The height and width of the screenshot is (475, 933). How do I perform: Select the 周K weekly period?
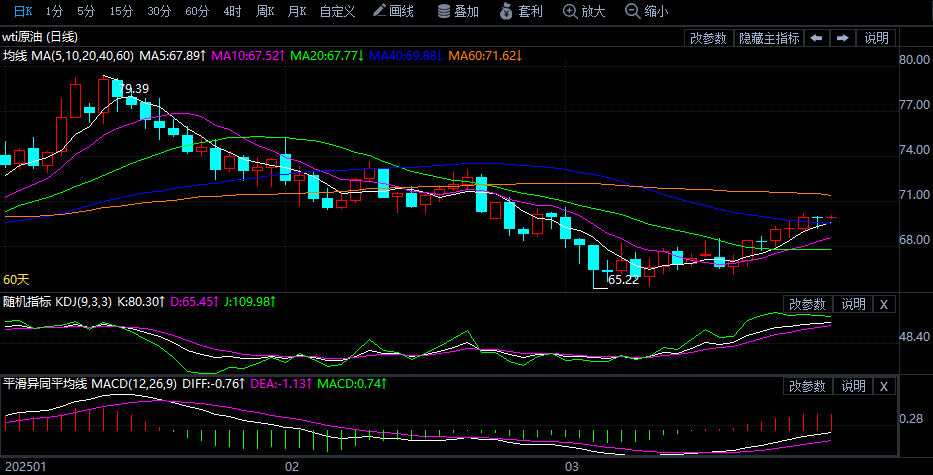coord(264,11)
